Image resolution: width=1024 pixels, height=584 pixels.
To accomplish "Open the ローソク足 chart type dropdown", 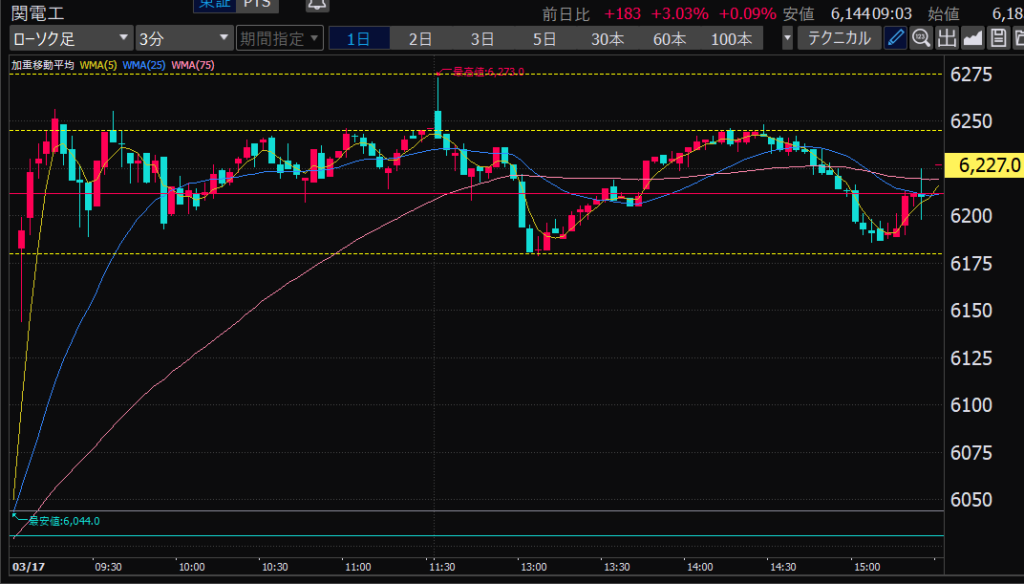I will click(70, 39).
